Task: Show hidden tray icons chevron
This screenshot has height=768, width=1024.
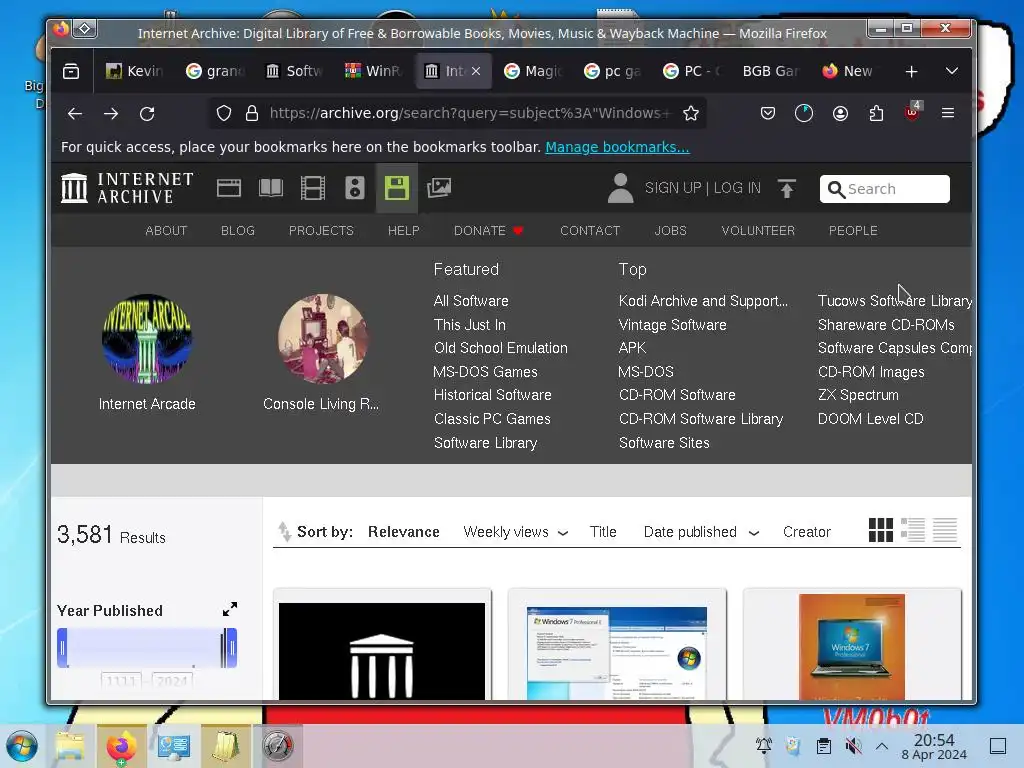Action: (882, 746)
